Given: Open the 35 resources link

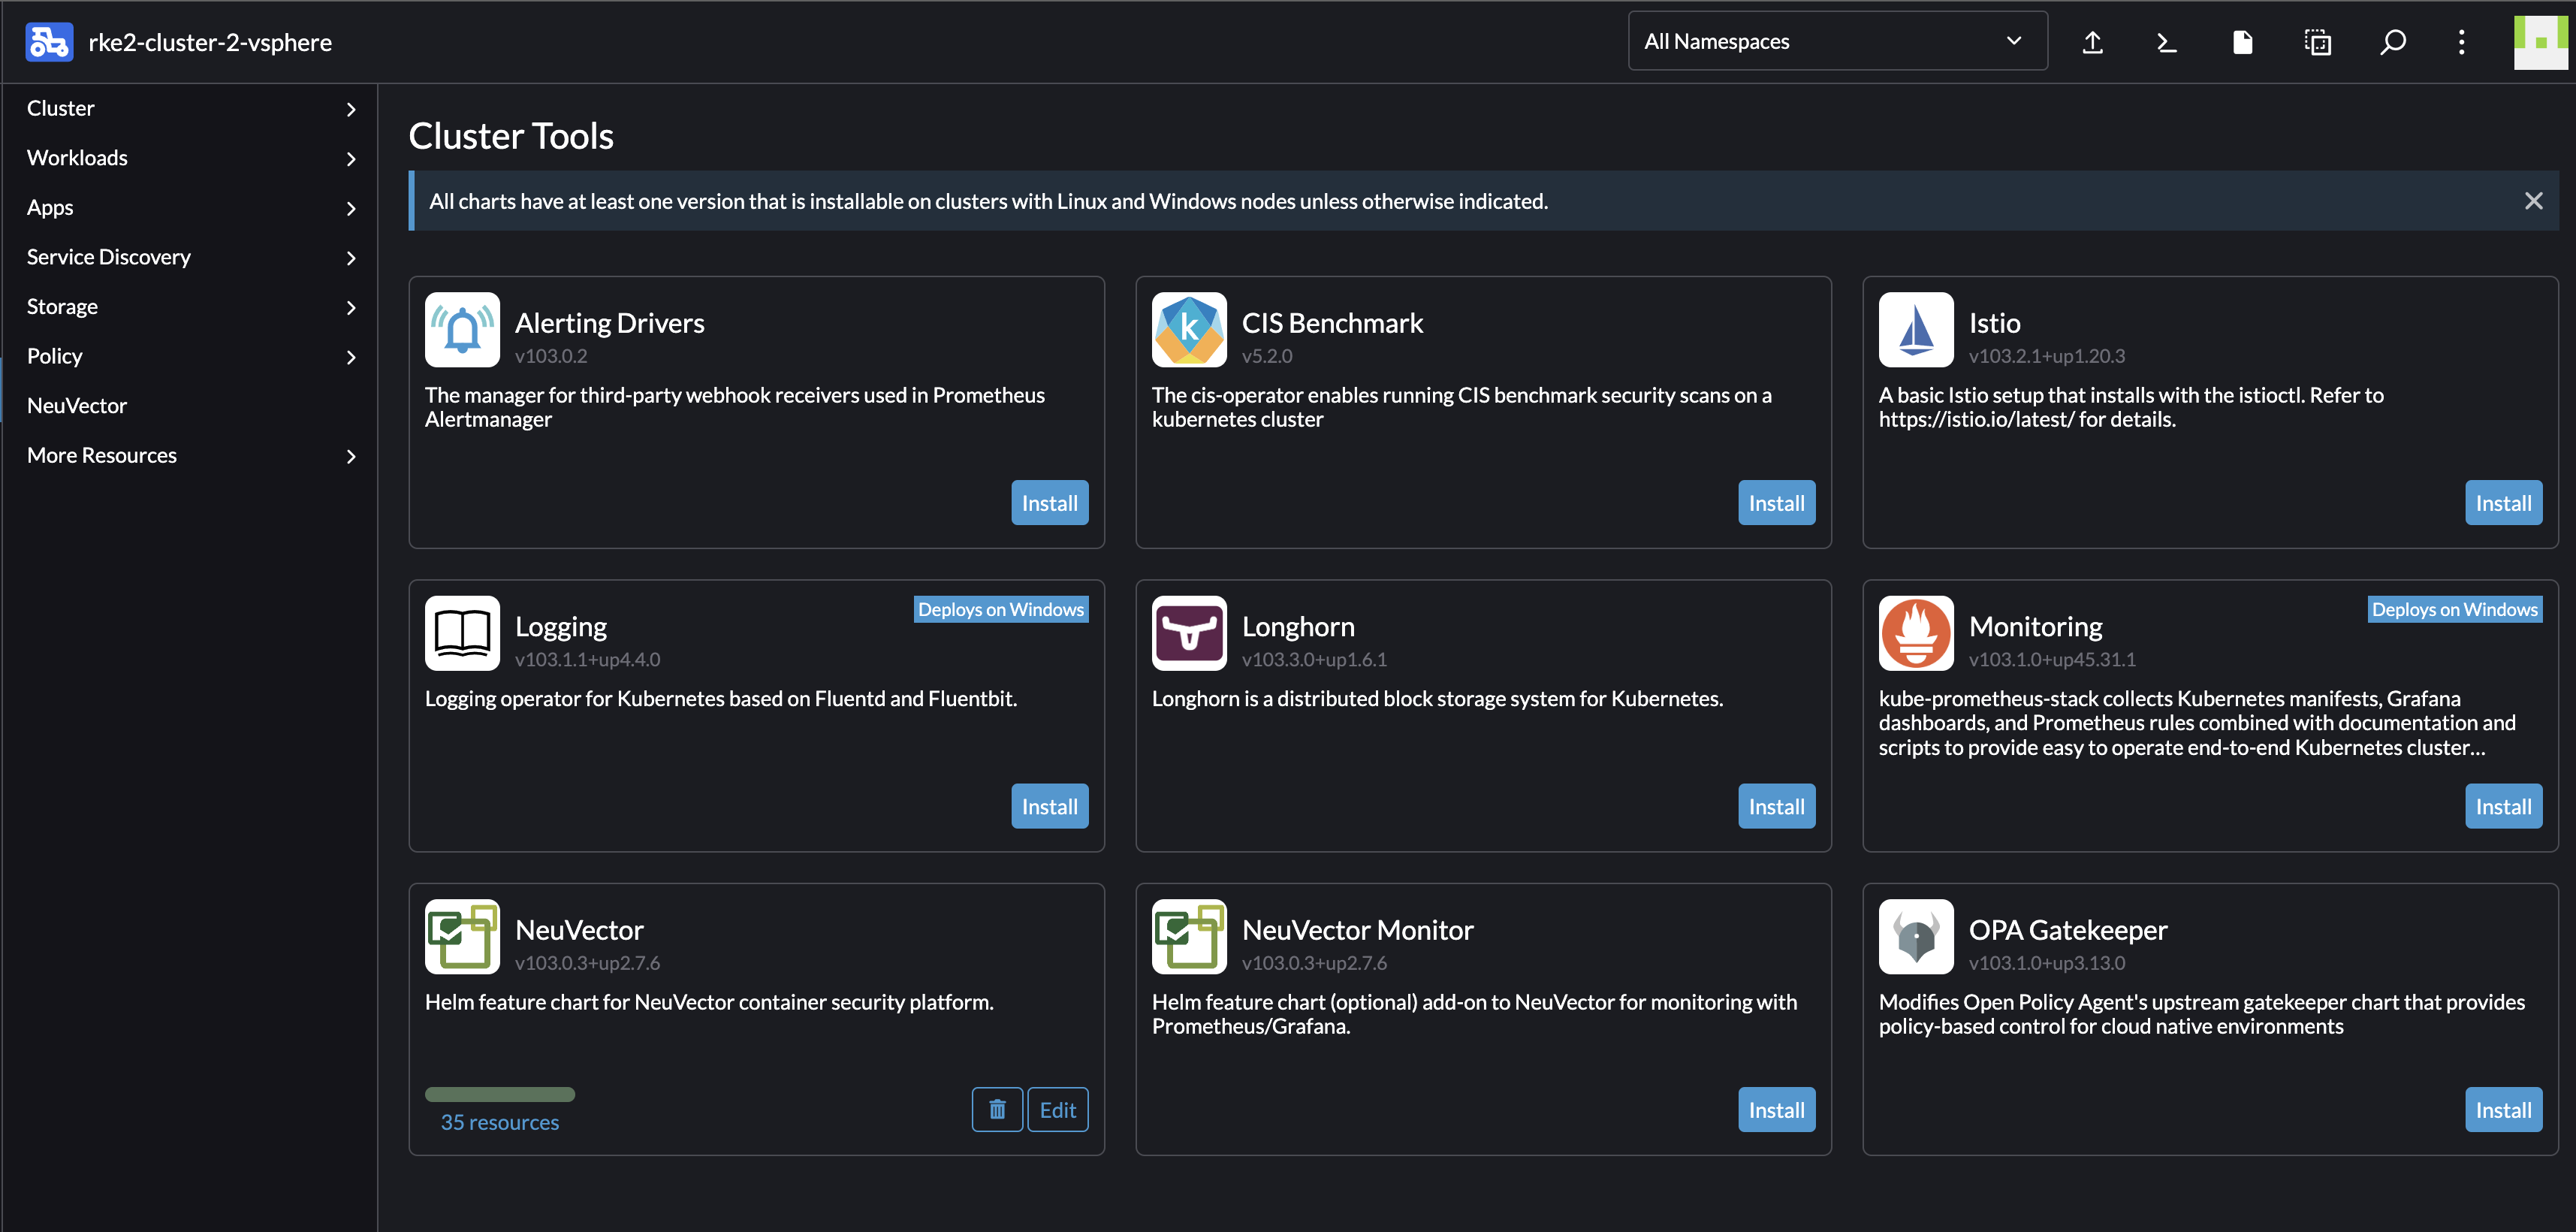Looking at the screenshot, I should click(500, 1123).
